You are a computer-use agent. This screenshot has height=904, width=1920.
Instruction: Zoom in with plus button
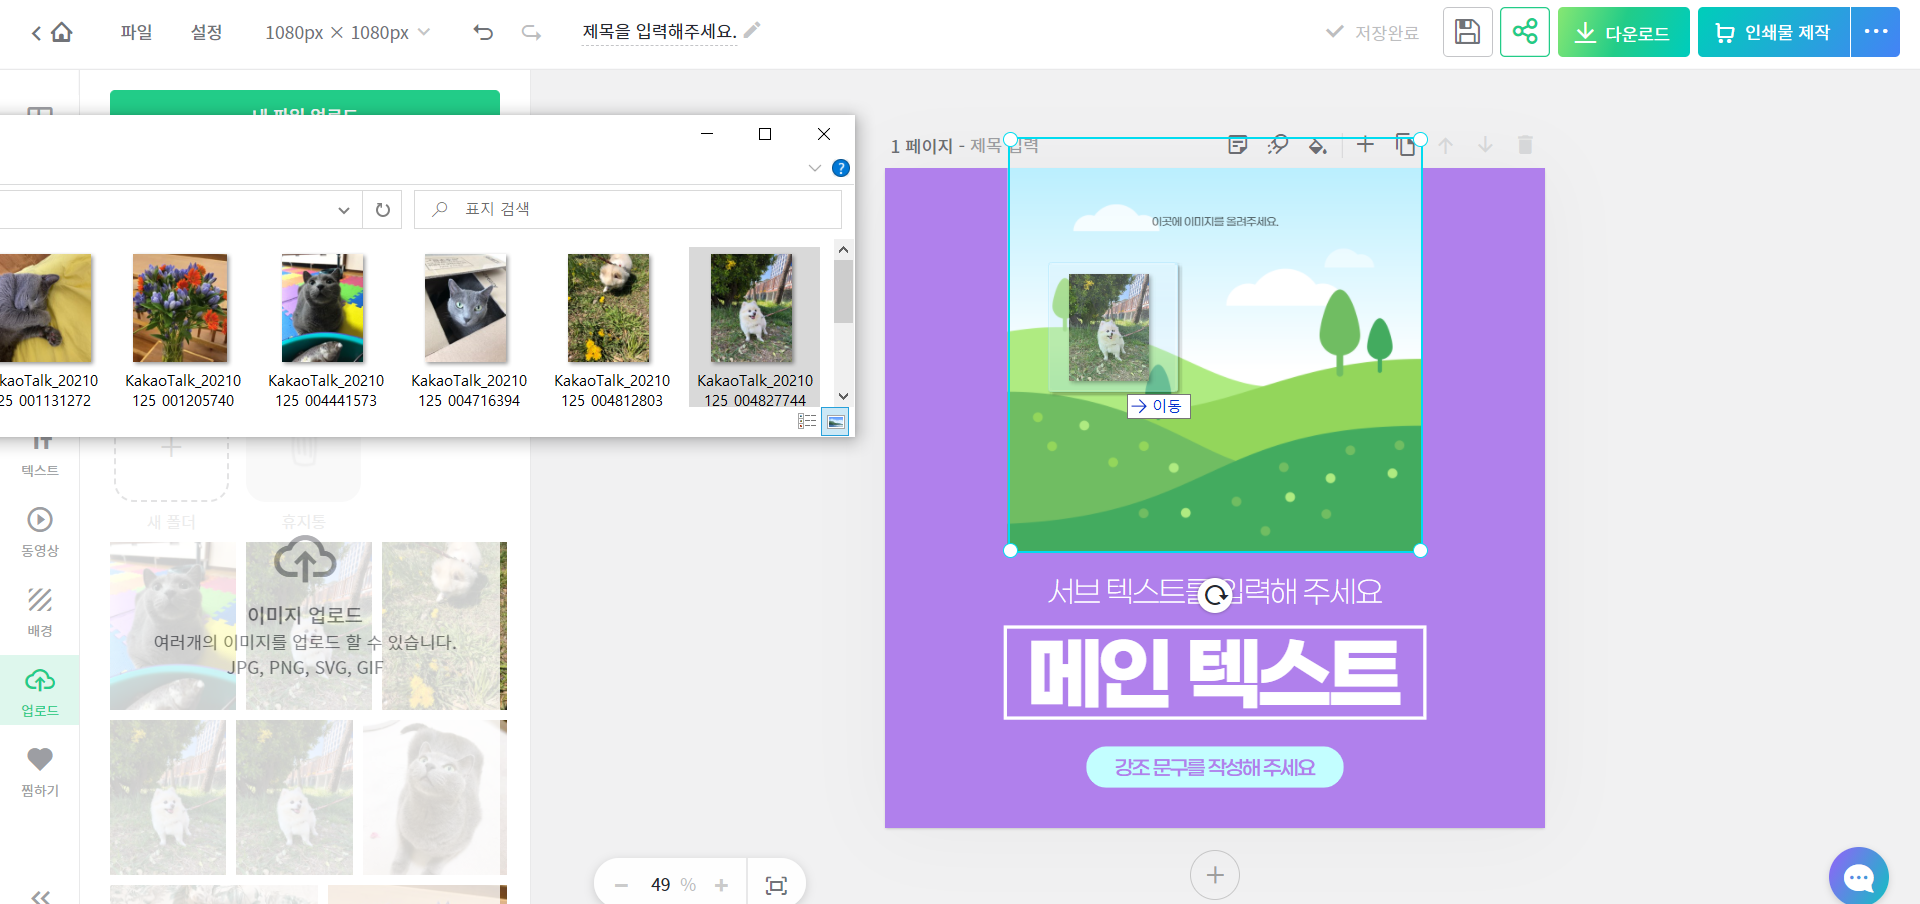click(721, 885)
